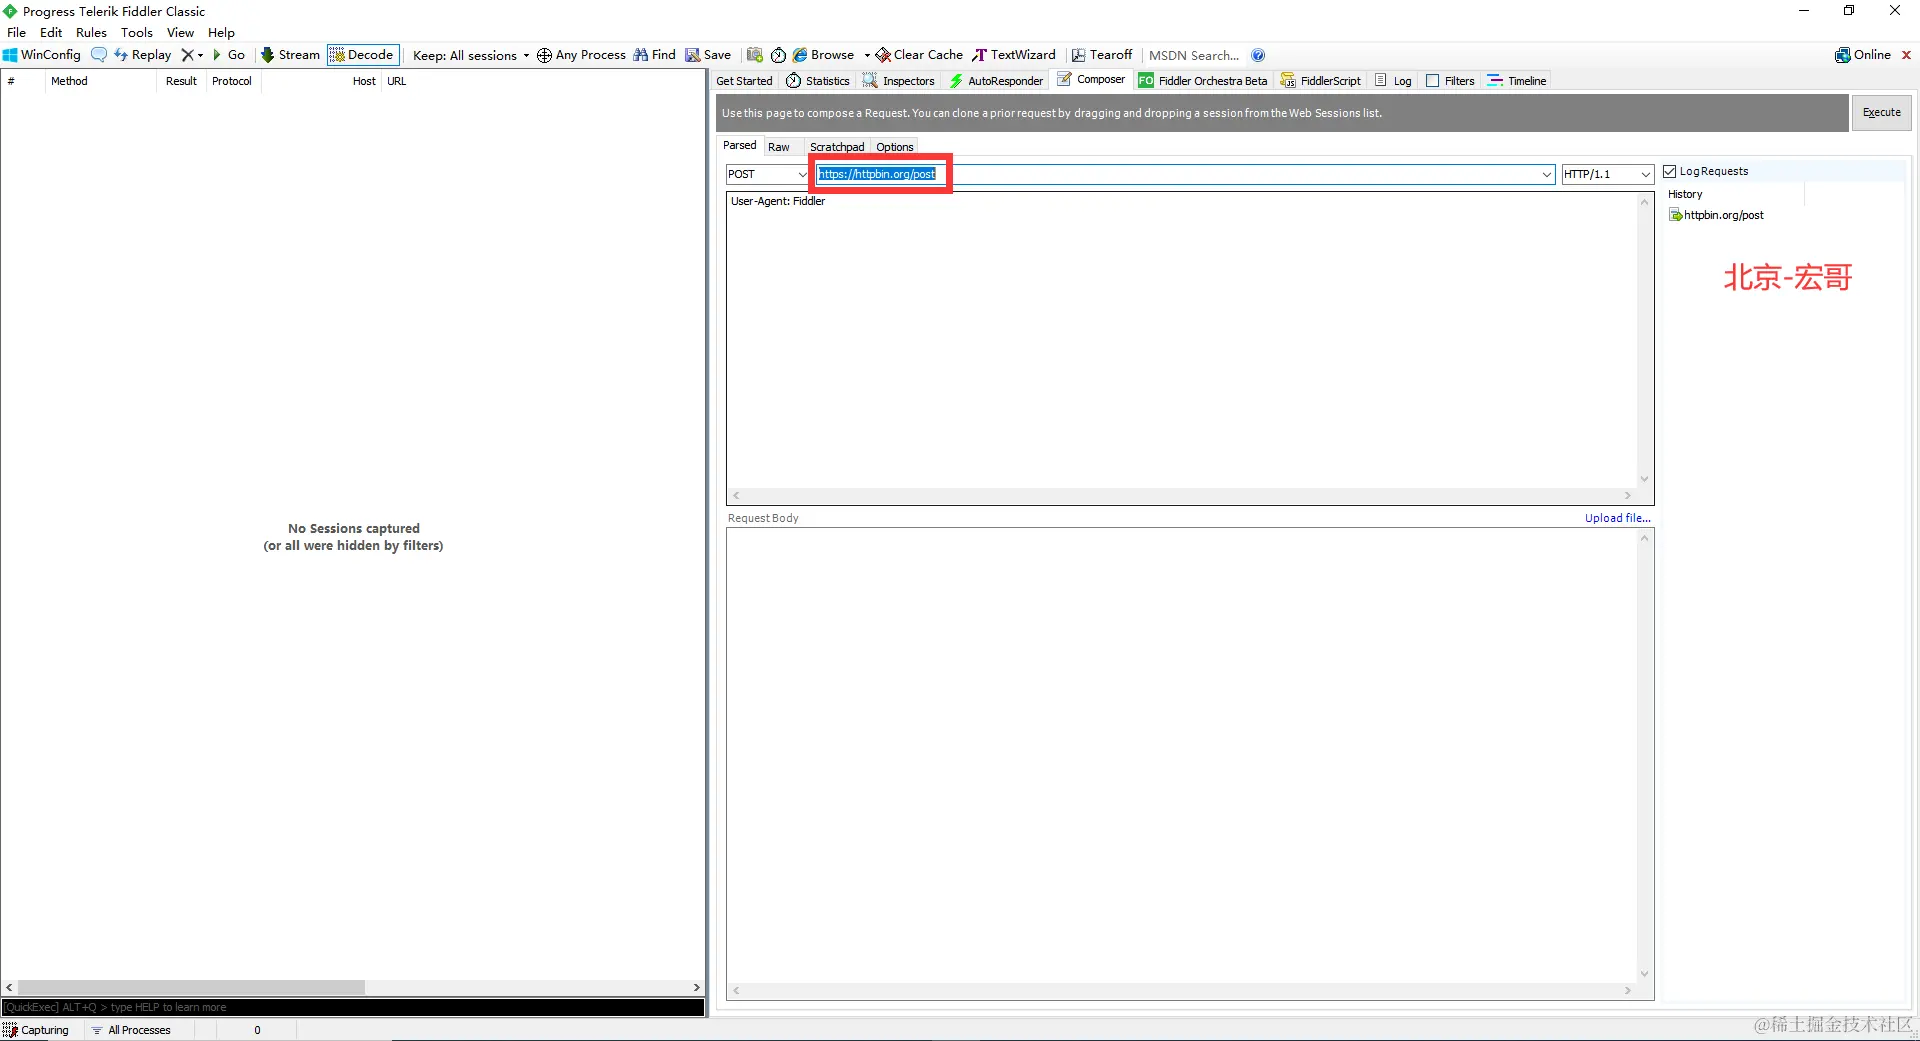
Task: Toggle Stream mode in toolbar
Action: (290, 55)
